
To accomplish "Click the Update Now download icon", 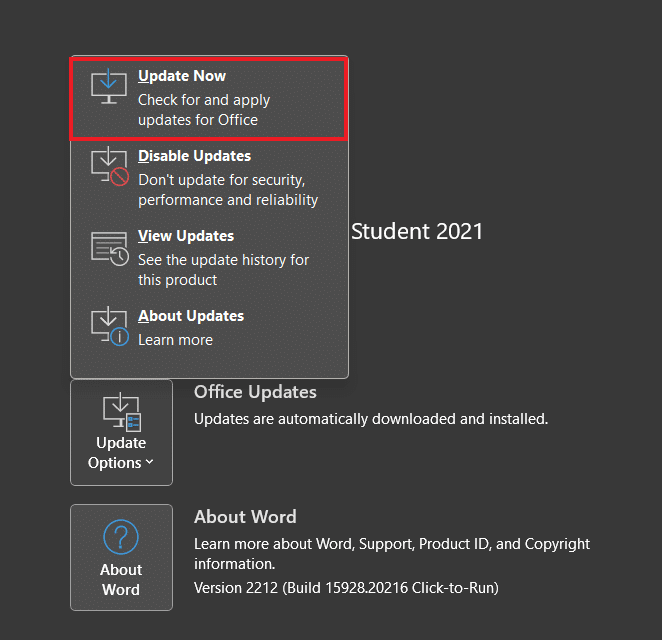I will point(109,87).
